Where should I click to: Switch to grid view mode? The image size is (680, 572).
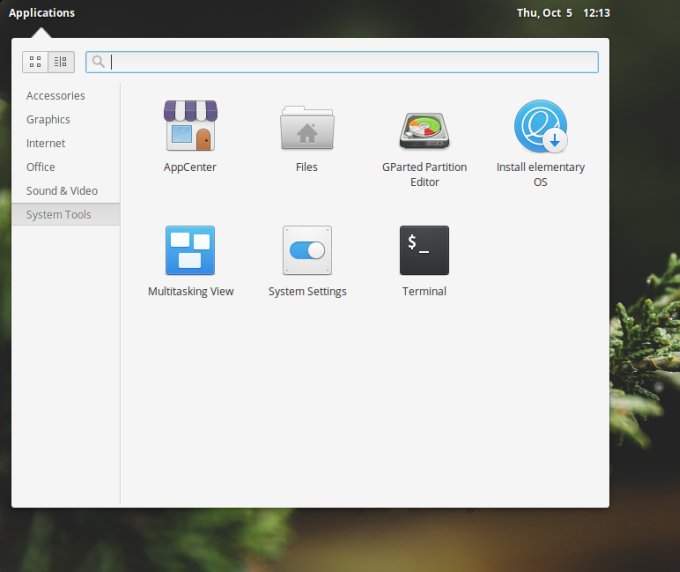35,62
